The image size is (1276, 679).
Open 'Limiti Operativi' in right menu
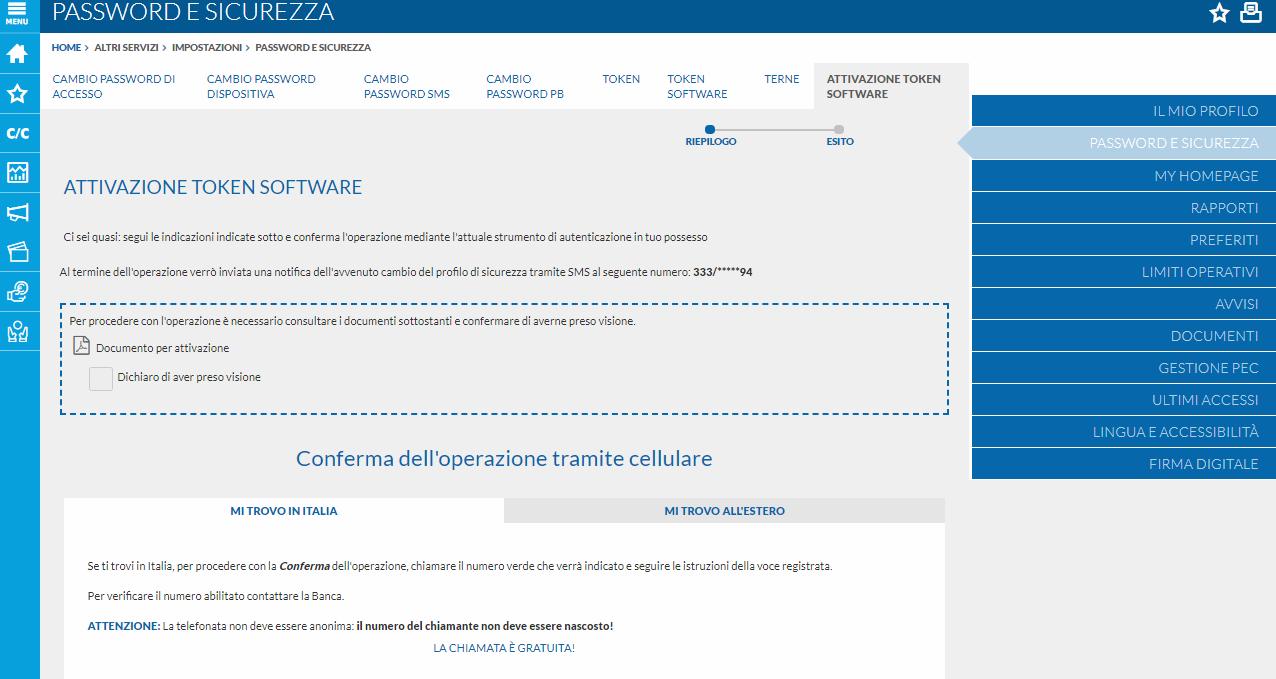click(1199, 272)
